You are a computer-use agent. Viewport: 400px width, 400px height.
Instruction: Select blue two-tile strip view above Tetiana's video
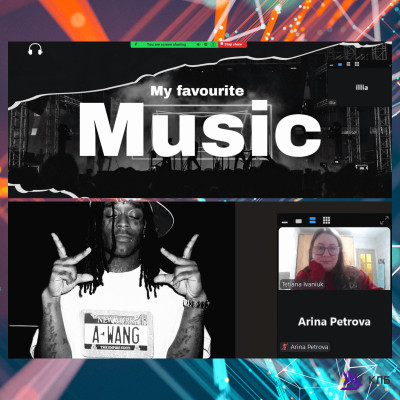click(x=312, y=220)
